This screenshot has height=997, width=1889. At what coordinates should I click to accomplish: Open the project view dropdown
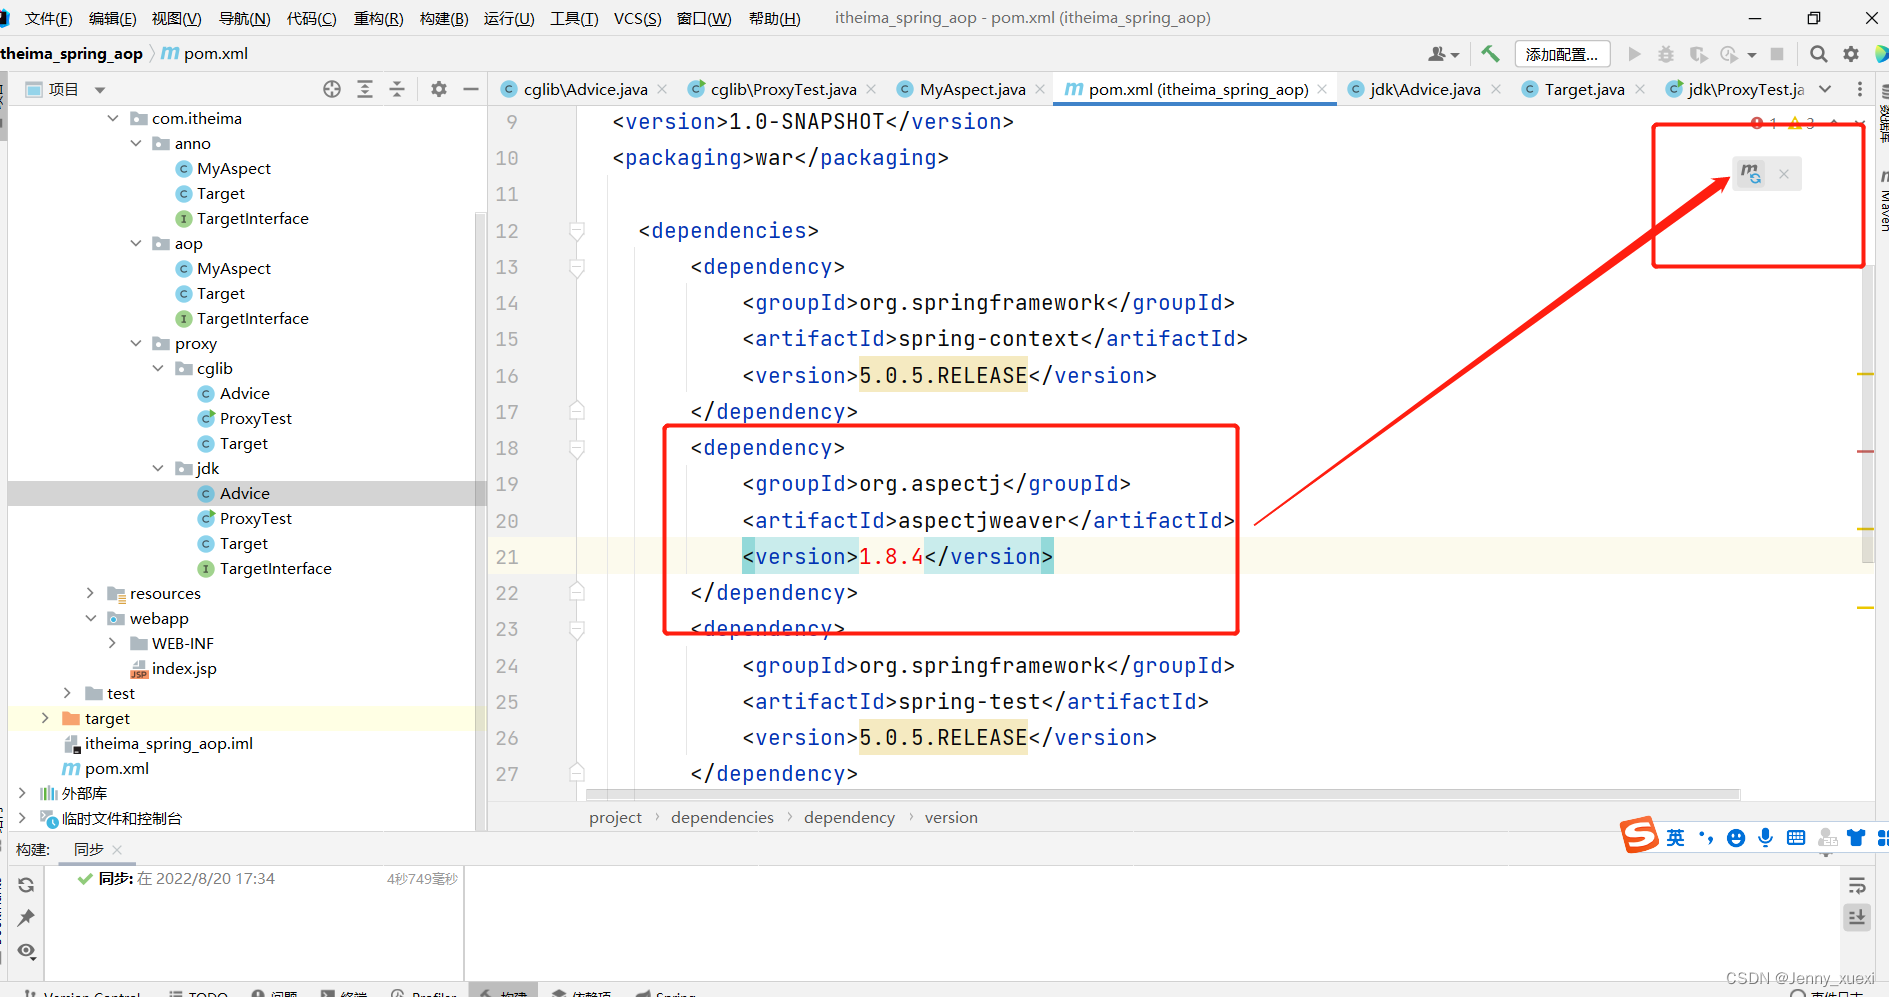100,89
